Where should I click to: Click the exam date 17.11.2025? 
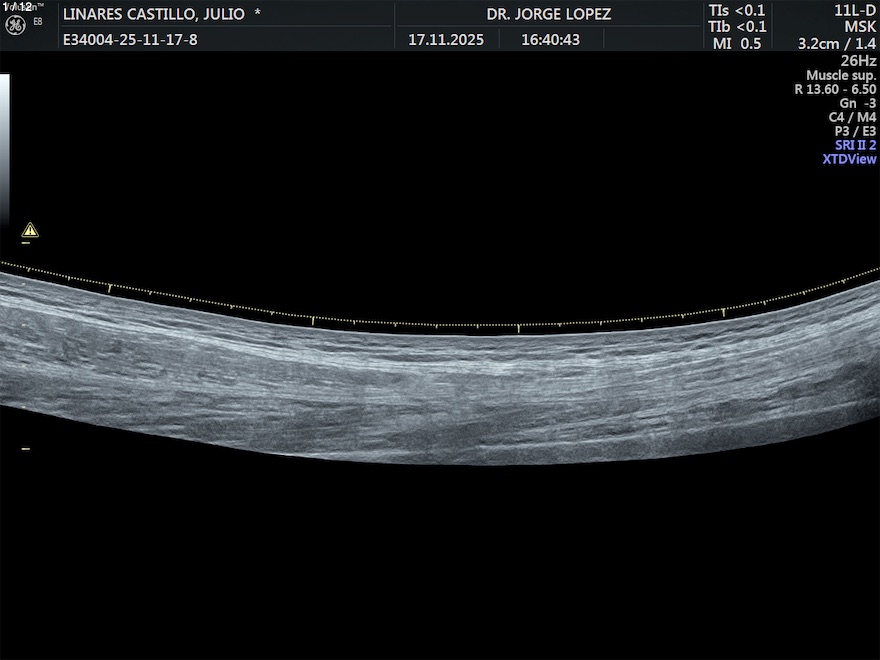[446, 40]
